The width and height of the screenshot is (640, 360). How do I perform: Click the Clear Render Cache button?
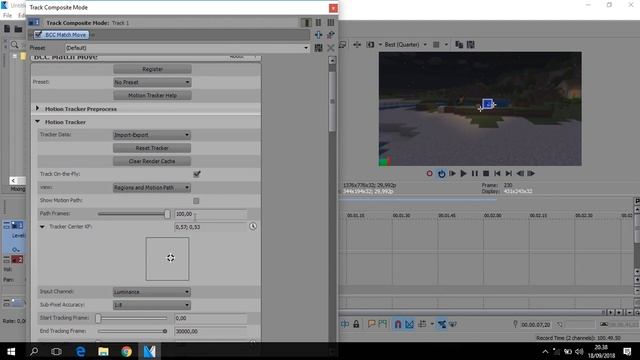[152, 161]
